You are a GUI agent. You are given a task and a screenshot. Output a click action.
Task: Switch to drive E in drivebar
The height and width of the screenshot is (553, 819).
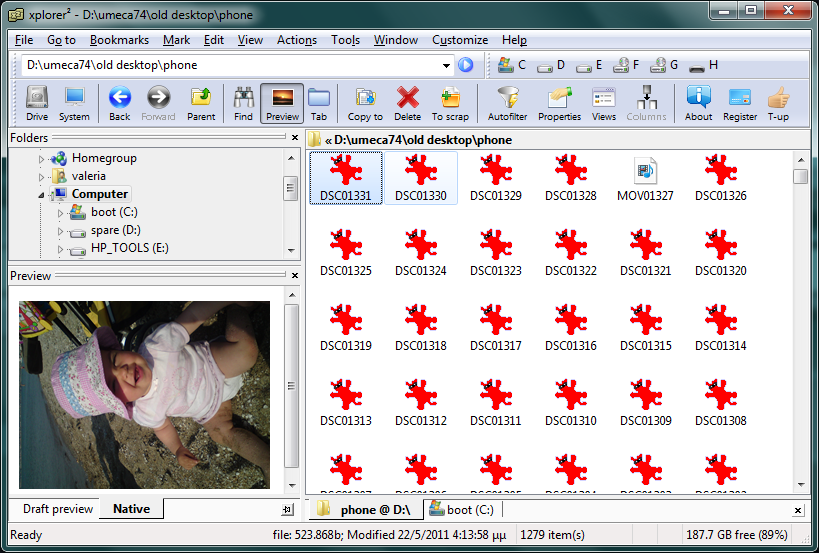pyautogui.click(x=589, y=65)
